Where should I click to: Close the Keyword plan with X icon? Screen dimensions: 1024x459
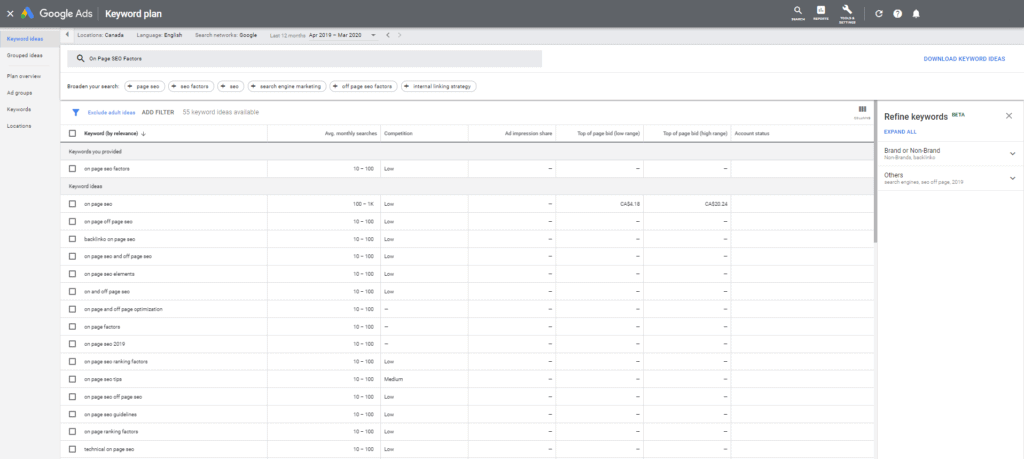tap(10, 14)
